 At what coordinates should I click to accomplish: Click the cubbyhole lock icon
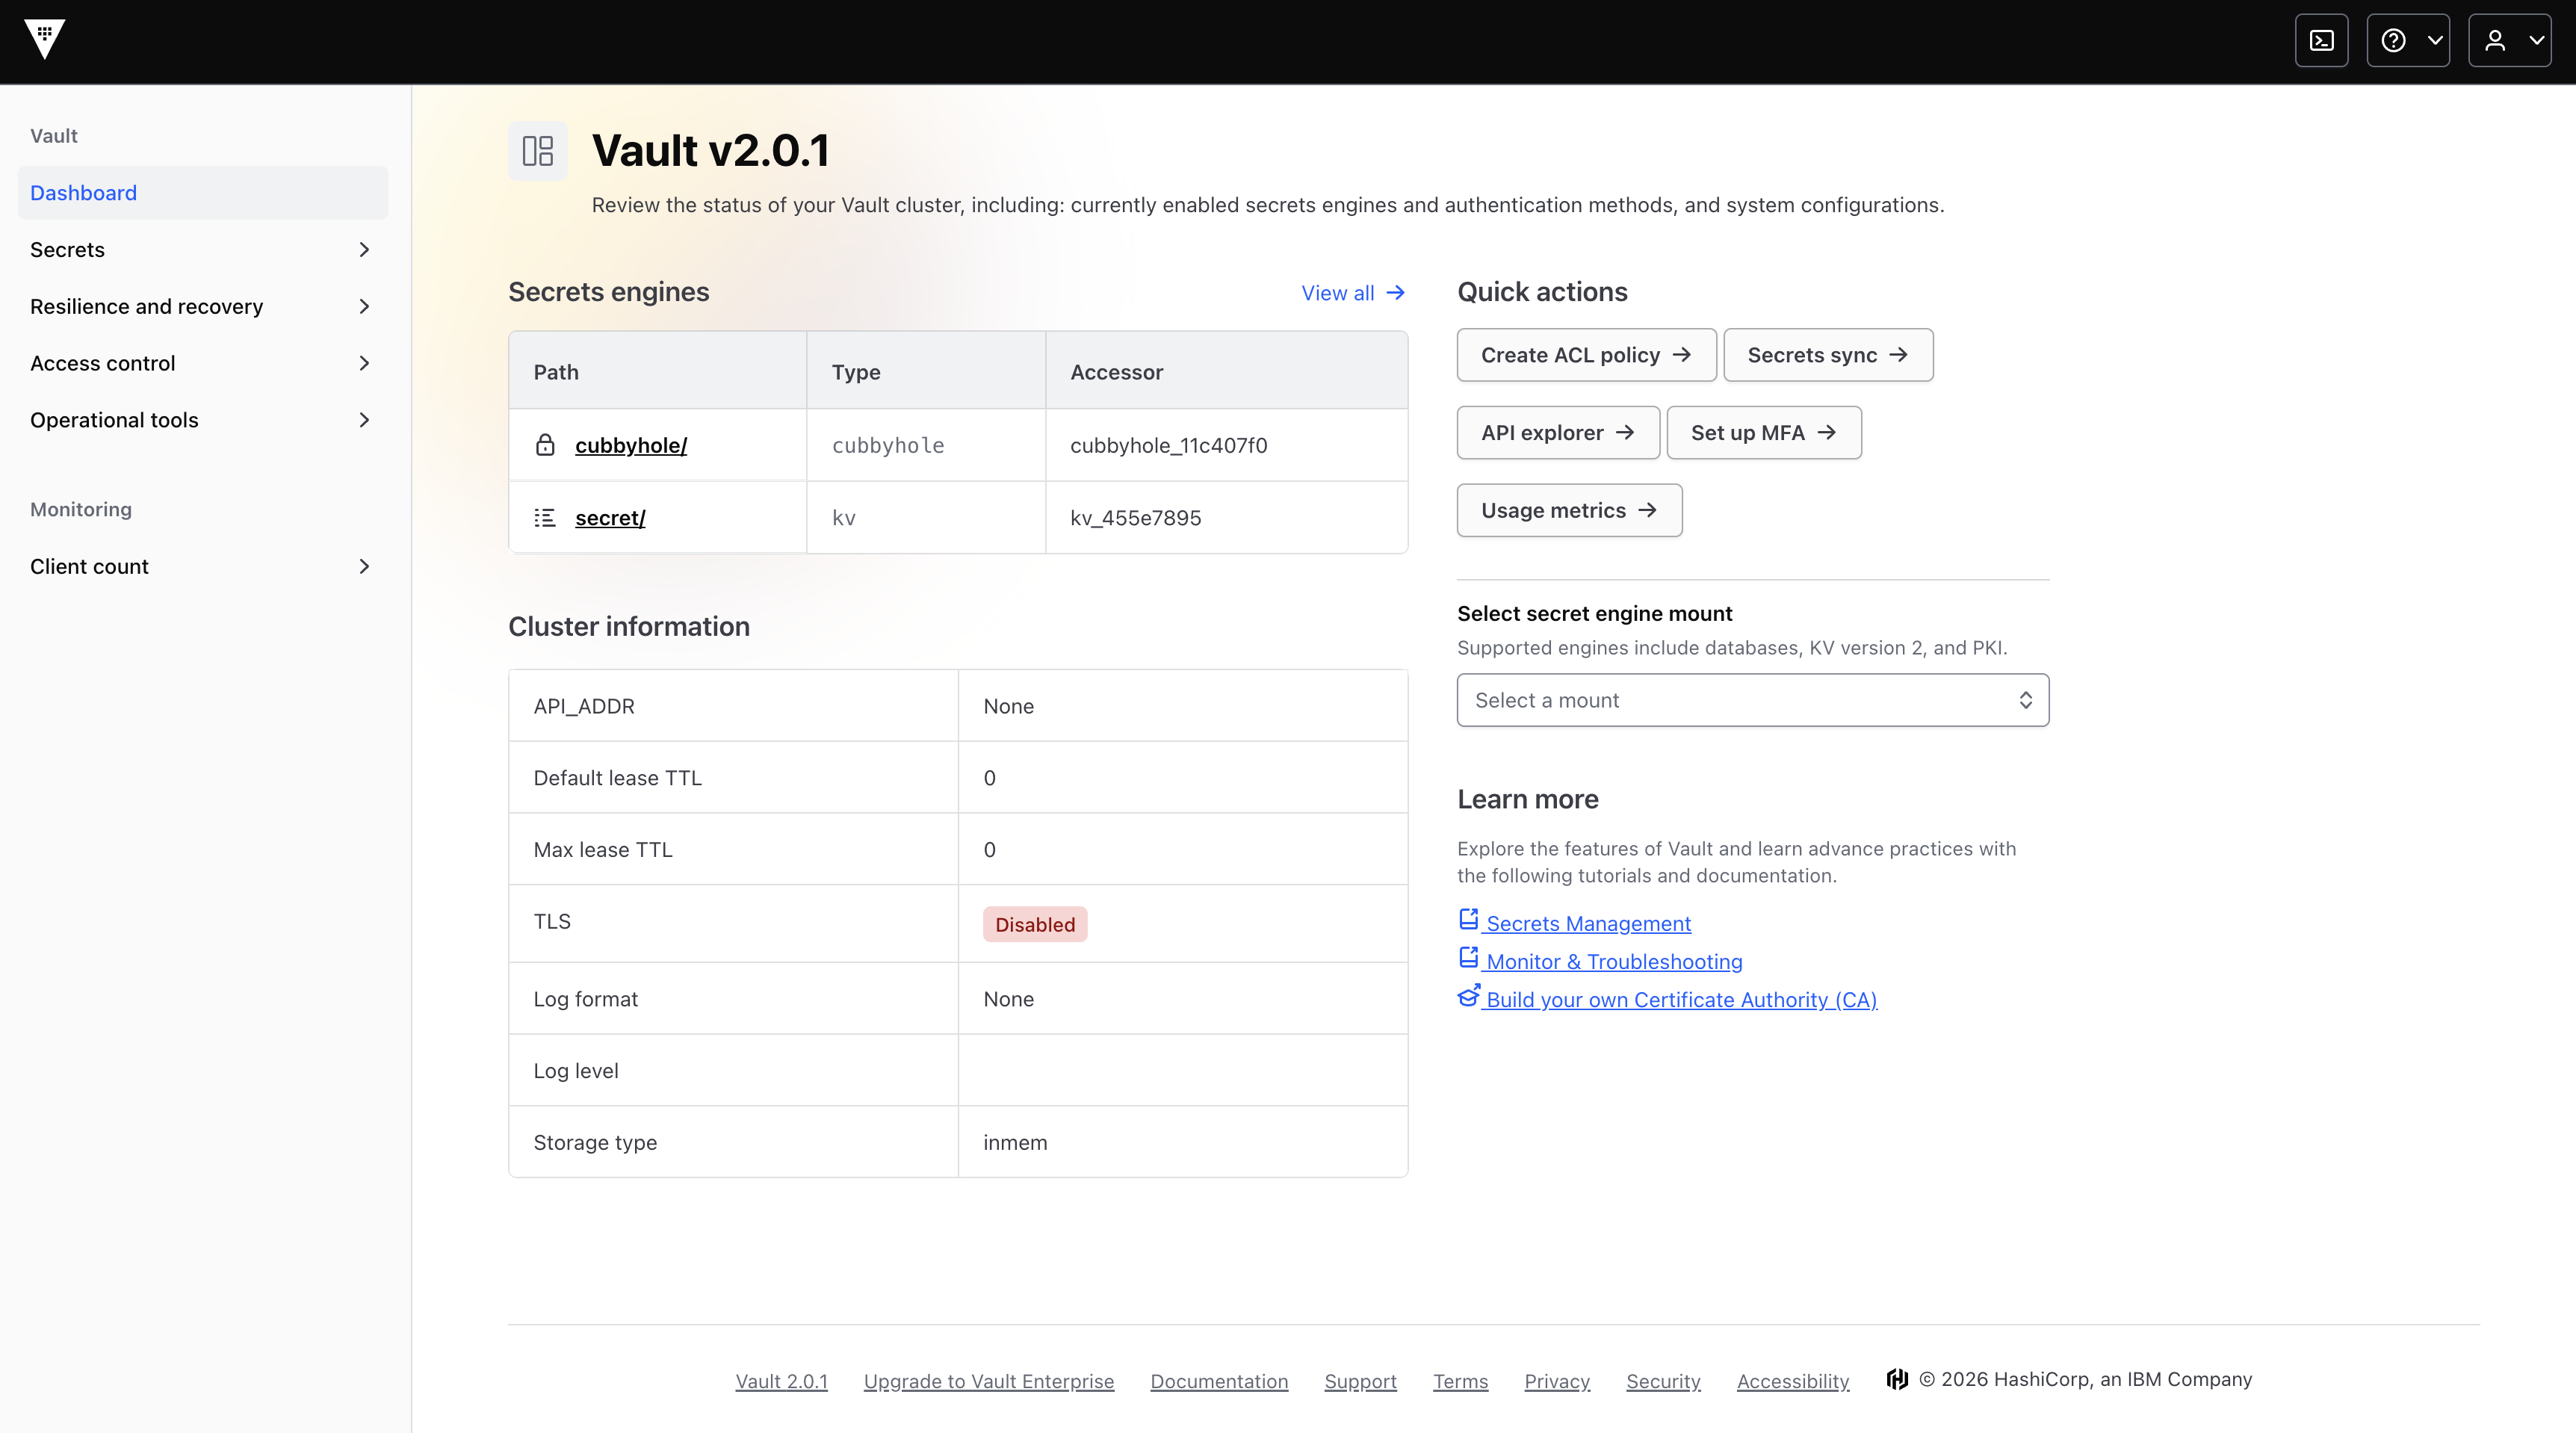(x=545, y=445)
